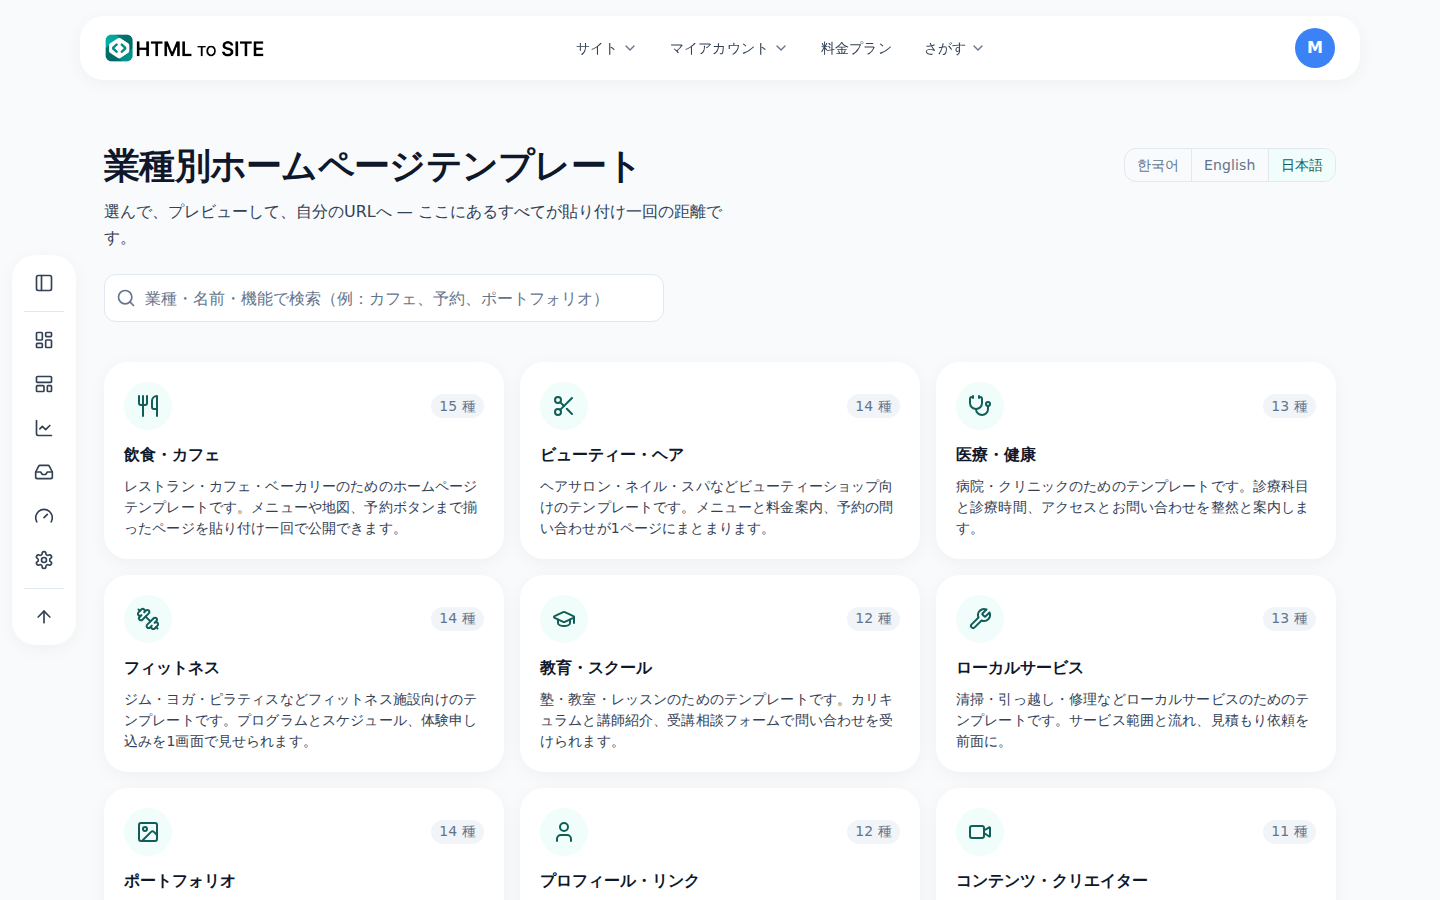Click the 12 種 badge on 教育・スクール
The image size is (1440, 900).
tap(874, 619)
